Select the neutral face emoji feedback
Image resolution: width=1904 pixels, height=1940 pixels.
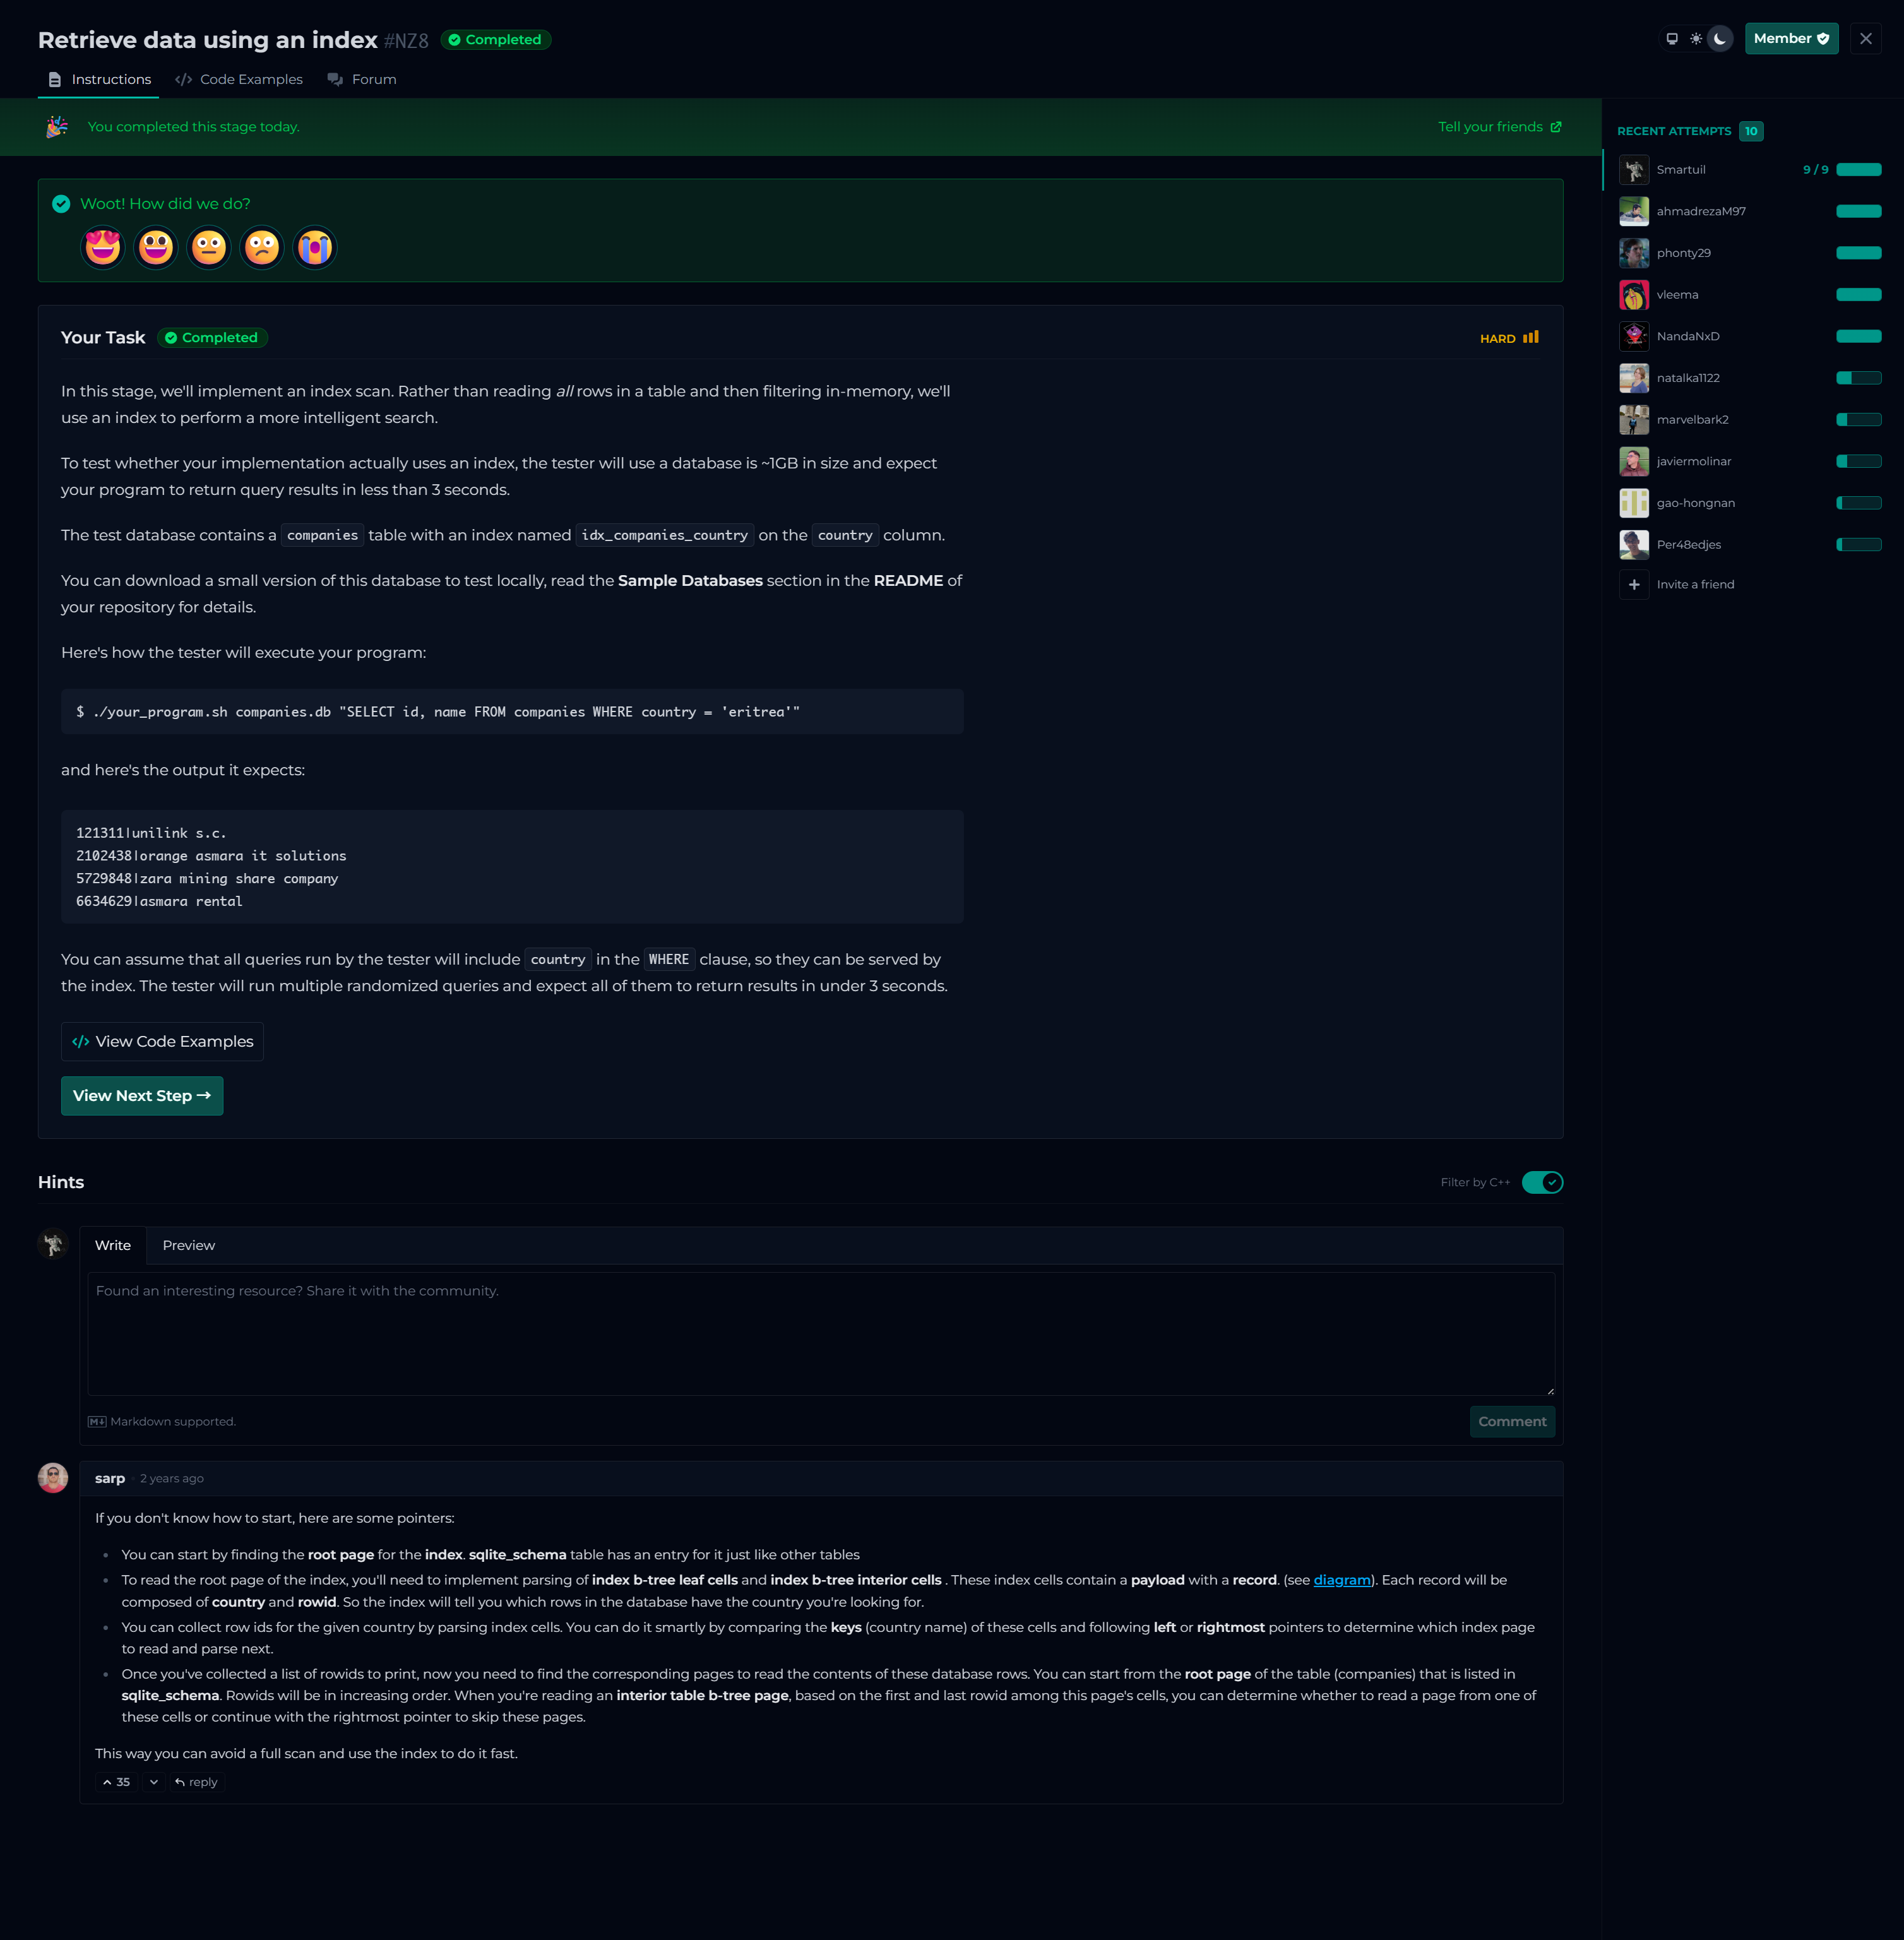click(209, 247)
